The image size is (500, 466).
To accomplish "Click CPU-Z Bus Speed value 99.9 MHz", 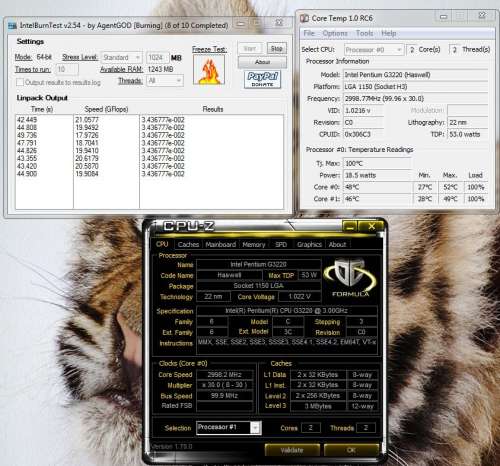I will [224, 396].
